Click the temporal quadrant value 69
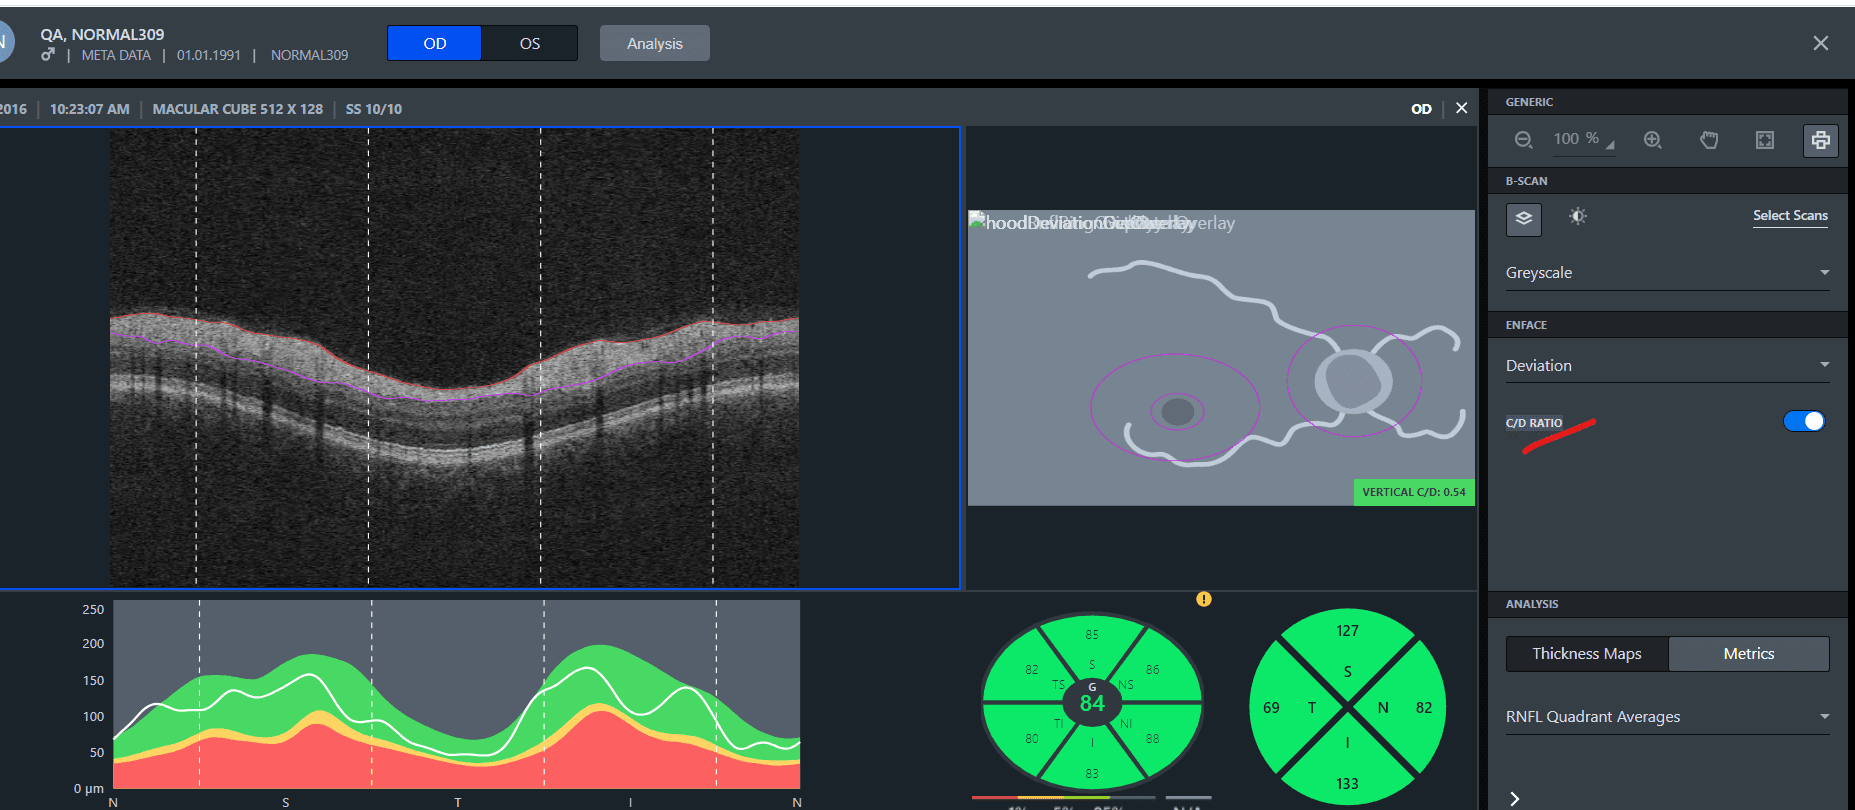The width and height of the screenshot is (1855, 810). [1271, 707]
